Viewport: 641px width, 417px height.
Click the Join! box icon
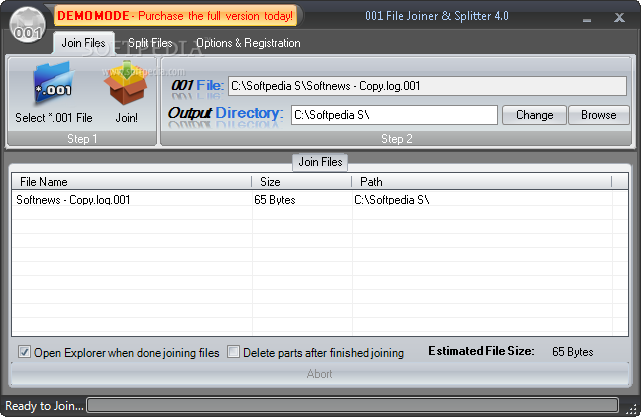click(x=126, y=83)
